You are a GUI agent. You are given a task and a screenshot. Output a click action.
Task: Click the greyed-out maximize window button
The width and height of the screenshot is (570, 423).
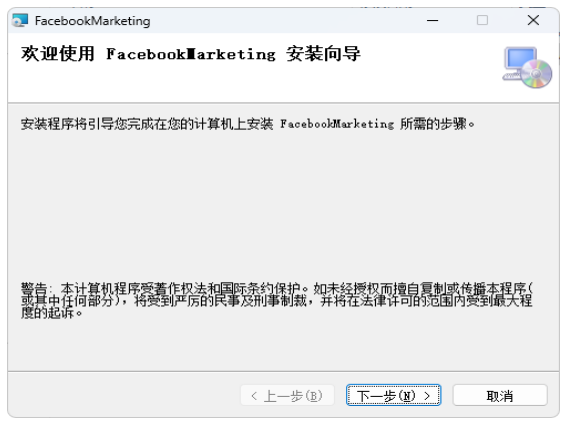[482, 20]
